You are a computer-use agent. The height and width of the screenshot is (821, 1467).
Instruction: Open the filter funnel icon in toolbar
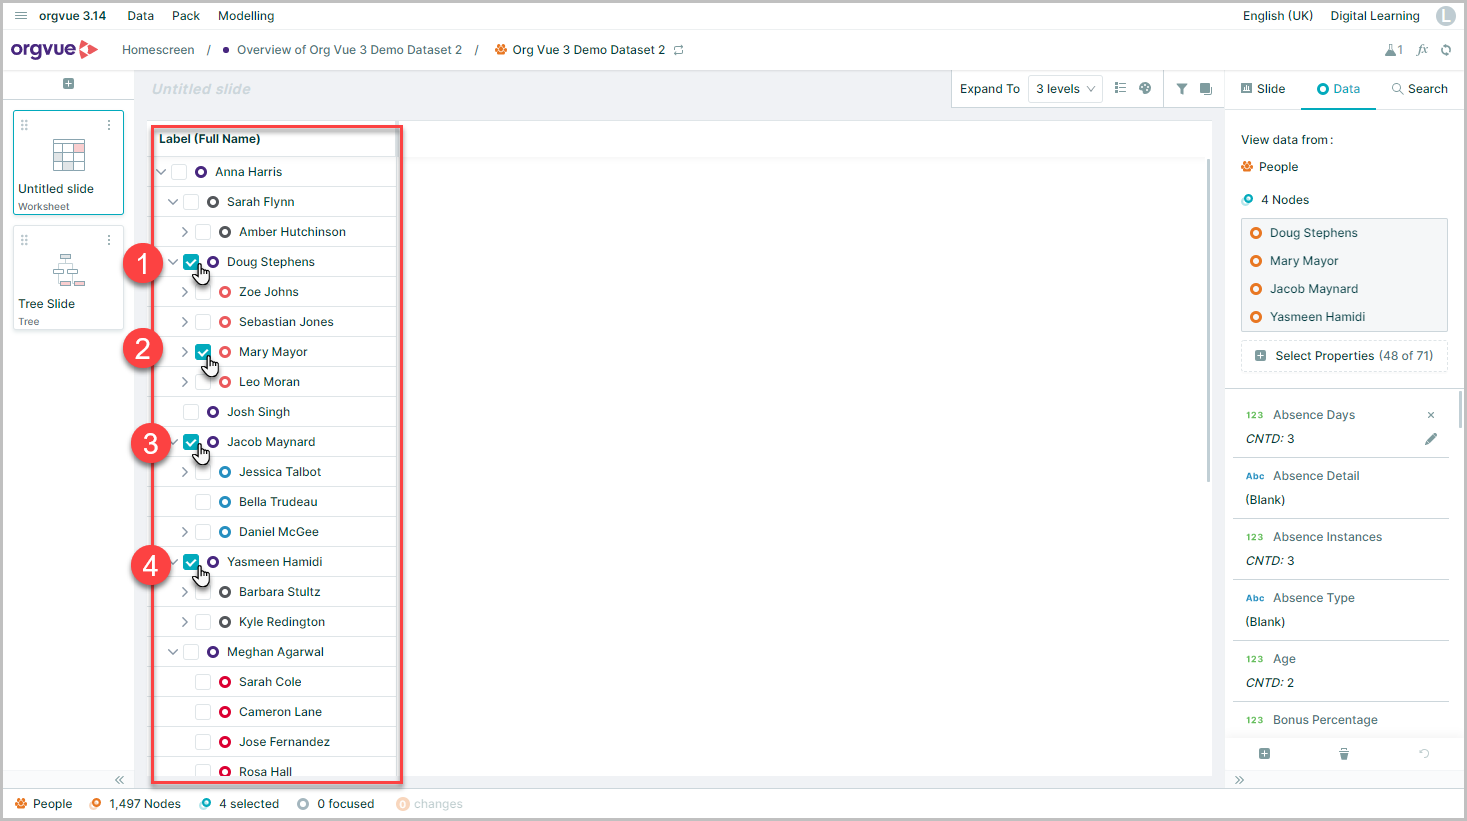[x=1181, y=89]
